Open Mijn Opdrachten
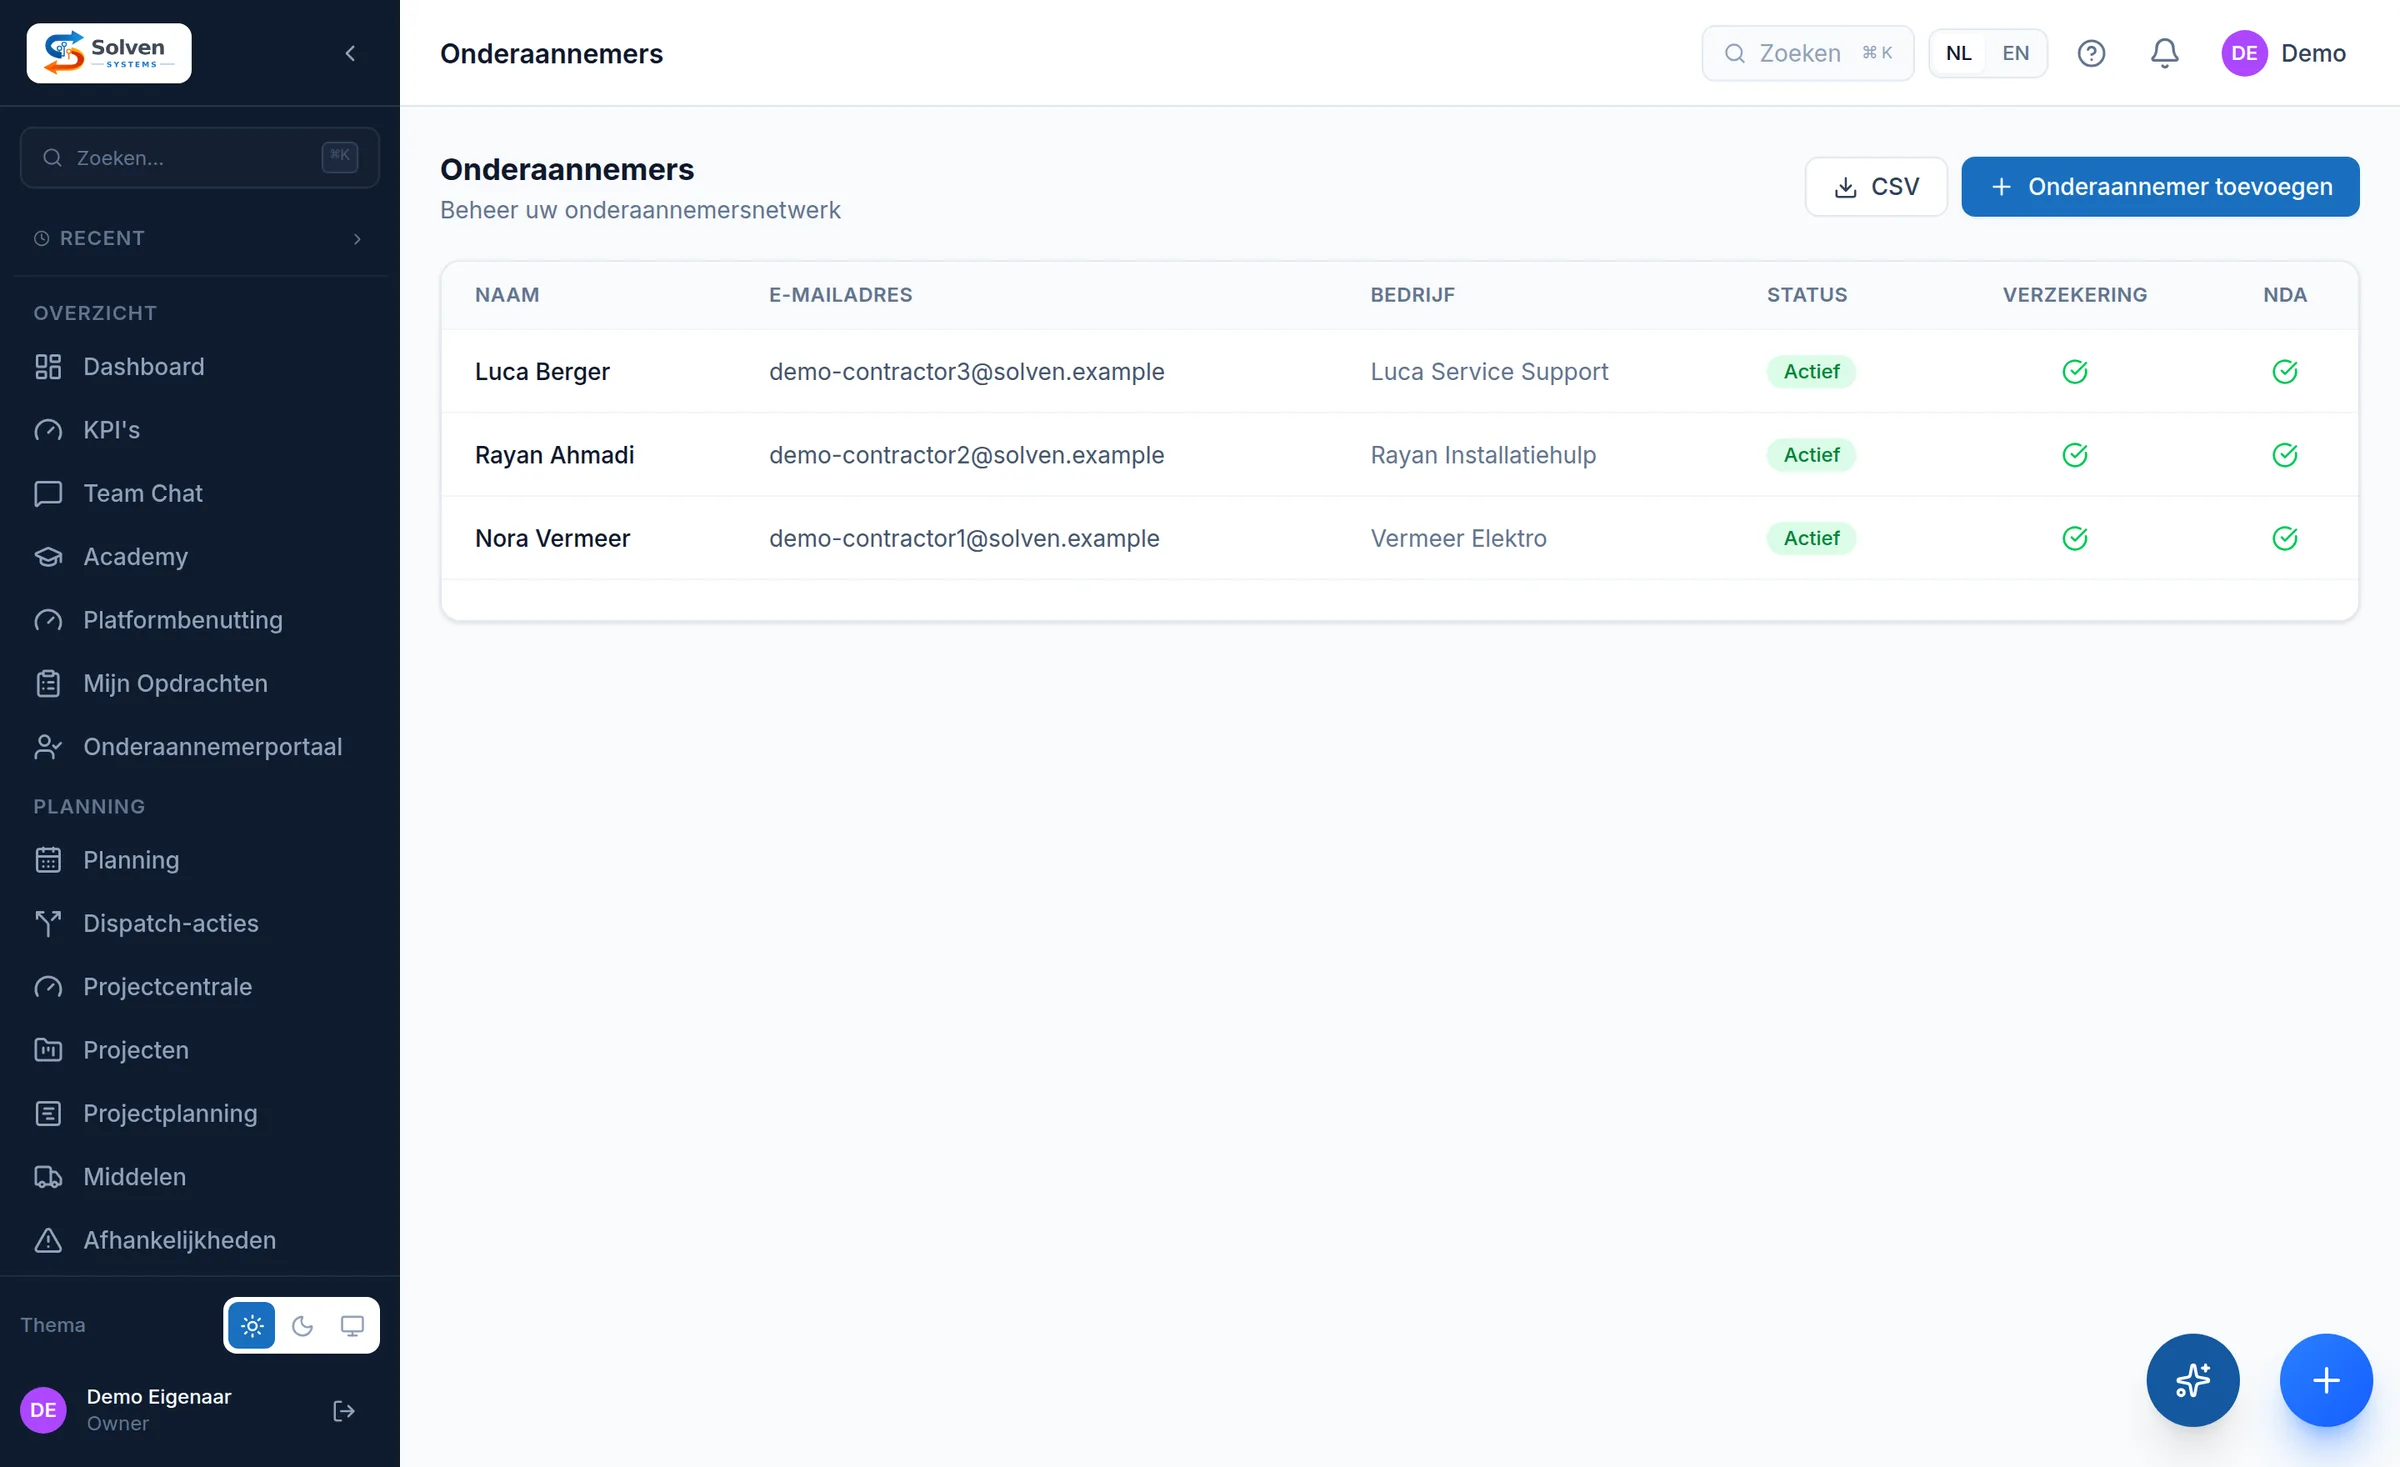Image resolution: width=2400 pixels, height=1467 pixels. click(200, 683)
